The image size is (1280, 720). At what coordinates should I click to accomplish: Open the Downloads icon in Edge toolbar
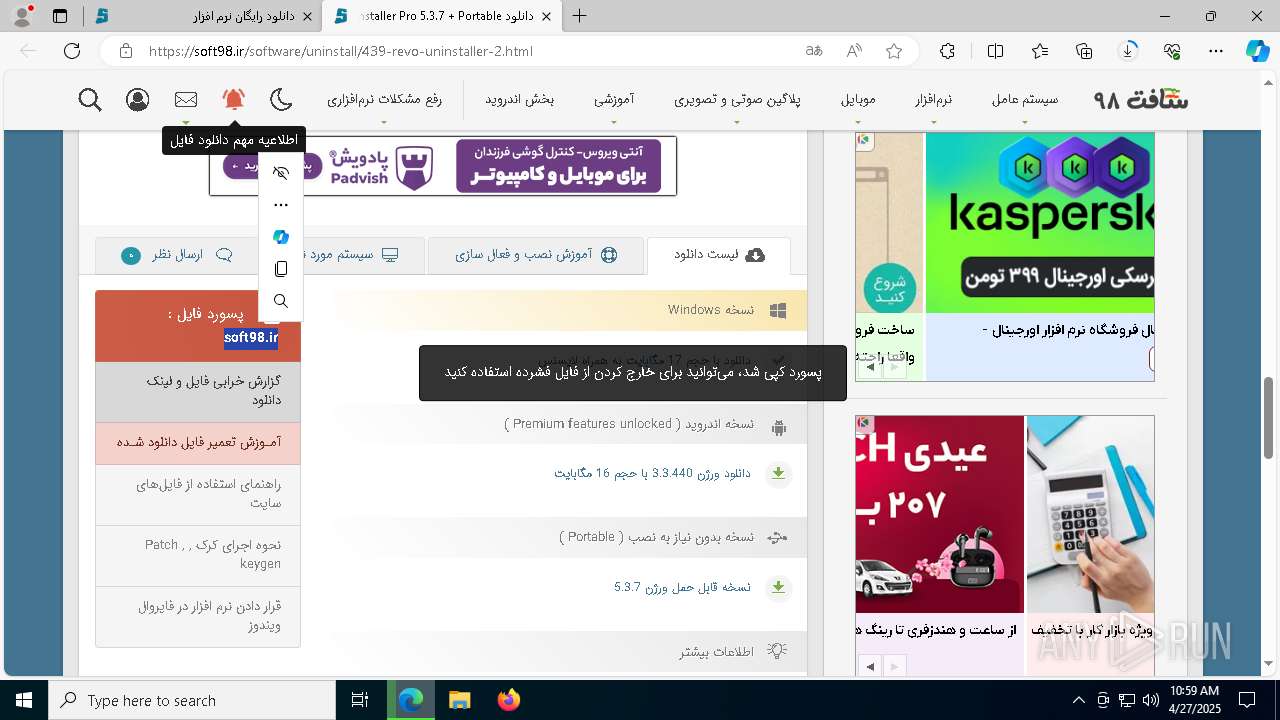[1128, 51]
